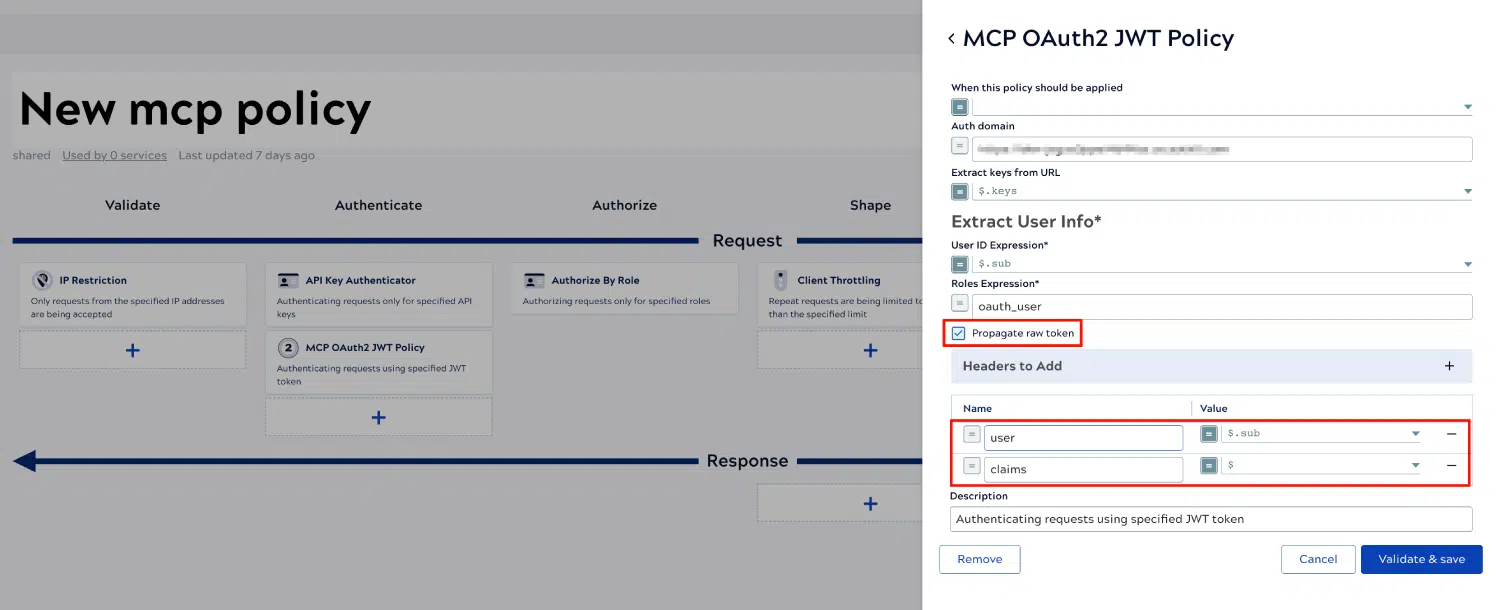Screen dimensions: 1500x610
Task: Open the Authorize By Role policy card
Action: (x=625, y=288)
